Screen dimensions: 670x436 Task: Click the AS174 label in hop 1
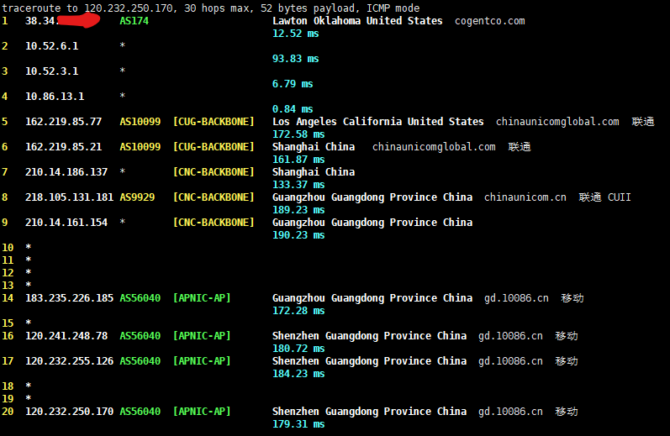(x=134, y=20)
